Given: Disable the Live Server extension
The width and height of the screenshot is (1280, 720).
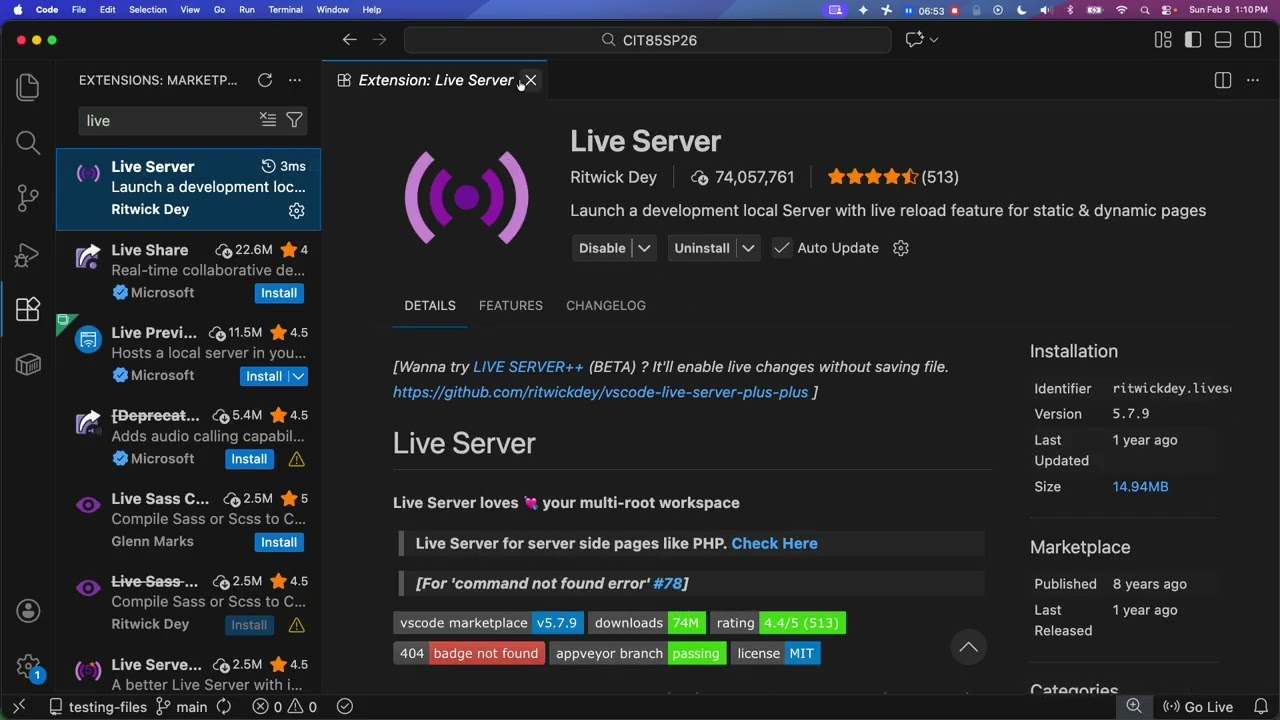Looking at the screenshot, I should click(602, 248).
